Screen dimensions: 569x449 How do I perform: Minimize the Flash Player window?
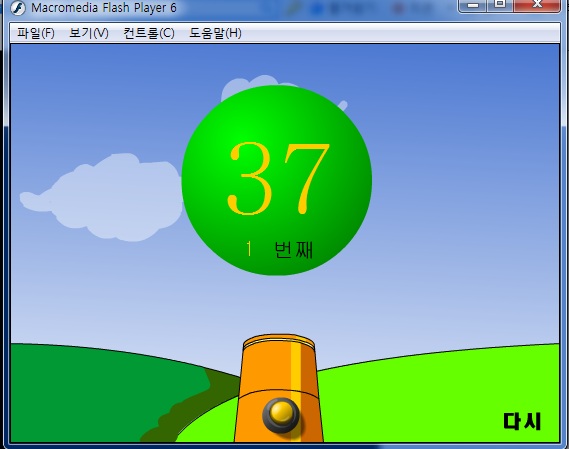point(472,5)
